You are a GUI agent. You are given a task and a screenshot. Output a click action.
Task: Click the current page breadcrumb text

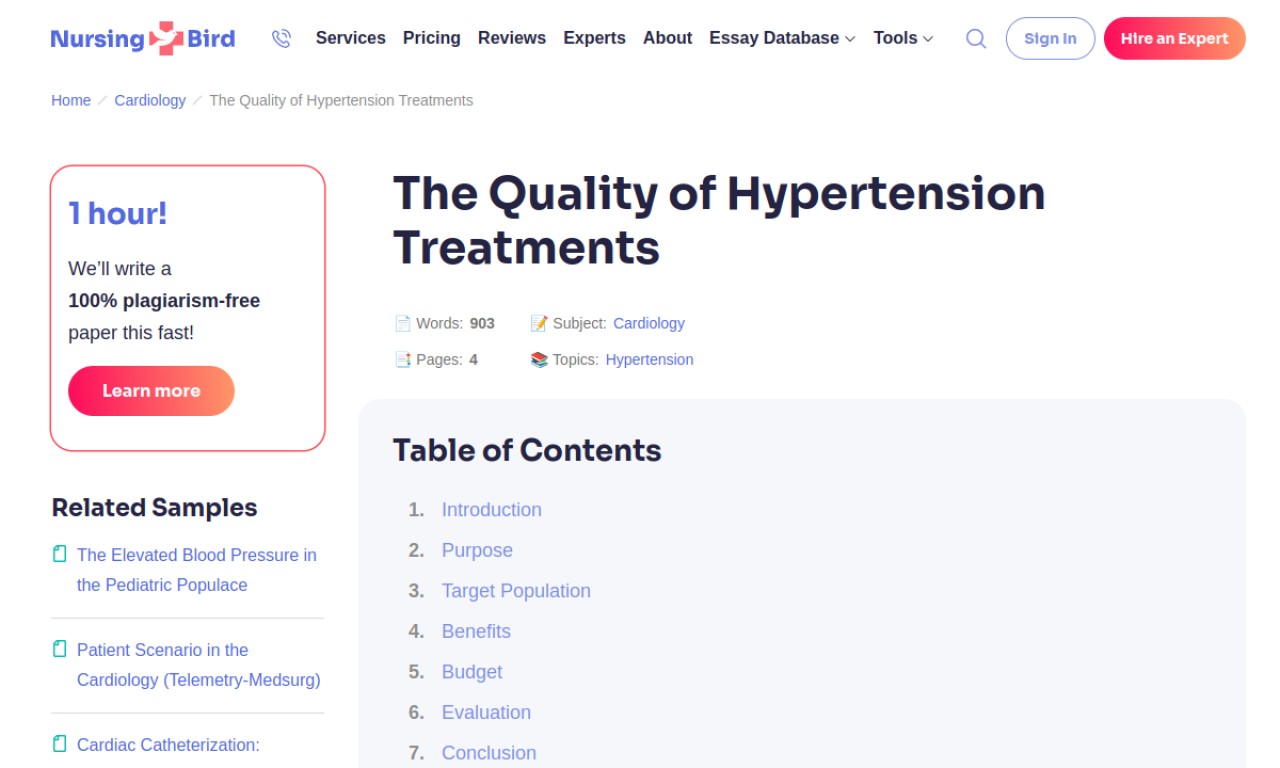click(341, 100)
